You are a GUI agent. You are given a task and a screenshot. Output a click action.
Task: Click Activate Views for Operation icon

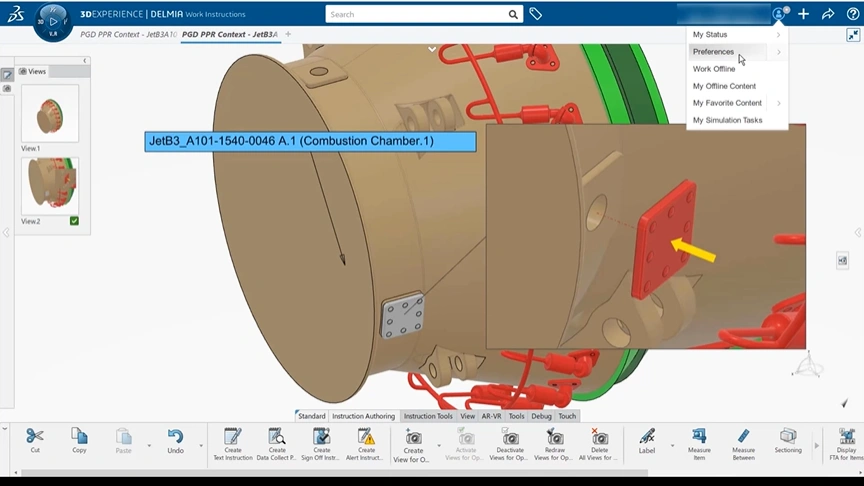point(466,438)
